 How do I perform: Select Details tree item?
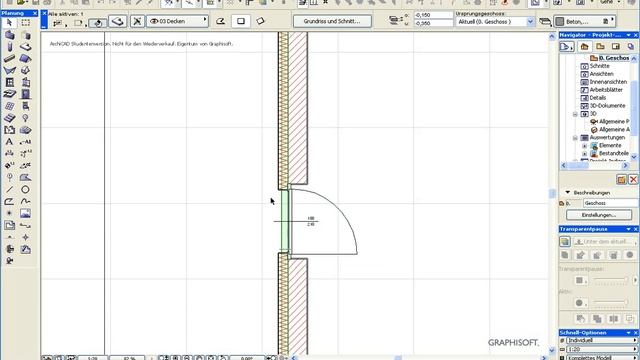pyautogui.click(x=598, y=98)
